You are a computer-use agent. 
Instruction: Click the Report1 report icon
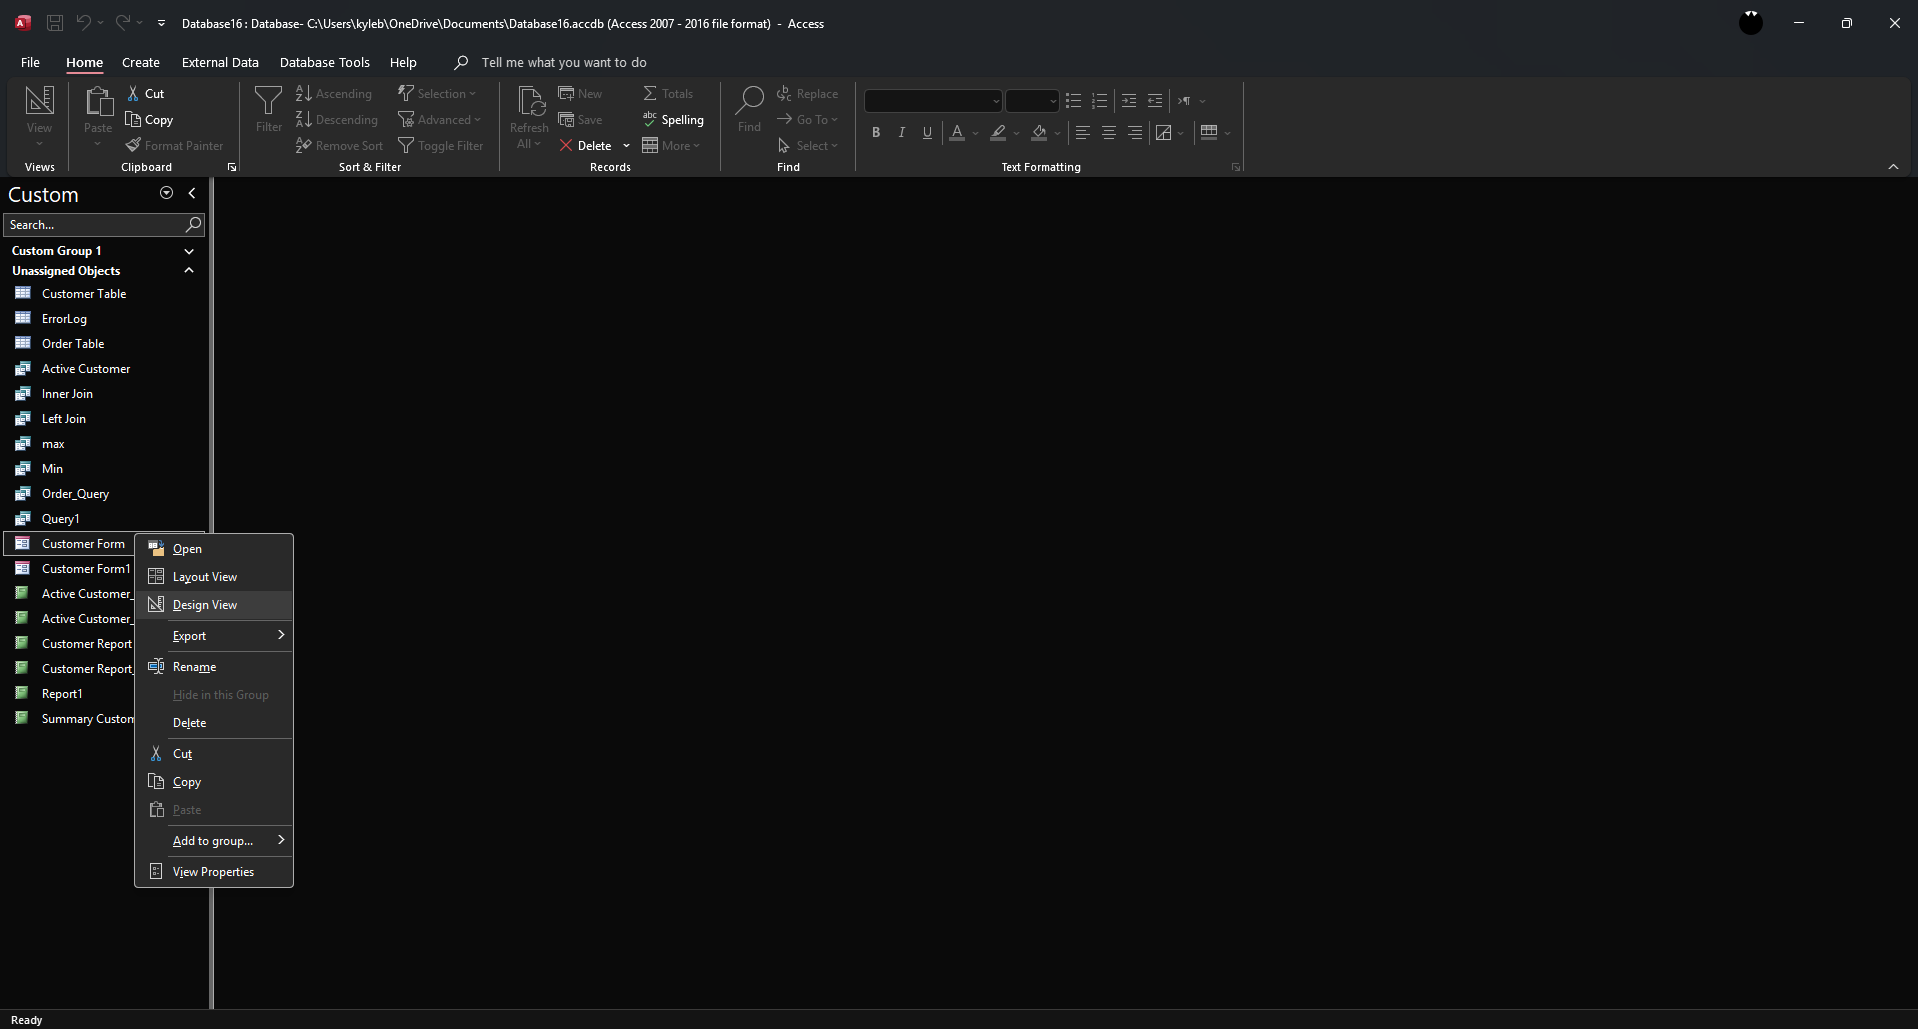tap(22, 693)
